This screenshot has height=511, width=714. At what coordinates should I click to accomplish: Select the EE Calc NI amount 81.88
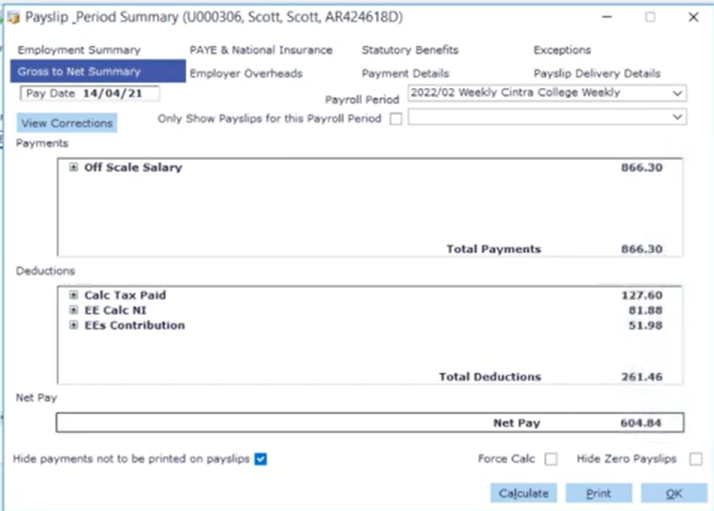645,310
